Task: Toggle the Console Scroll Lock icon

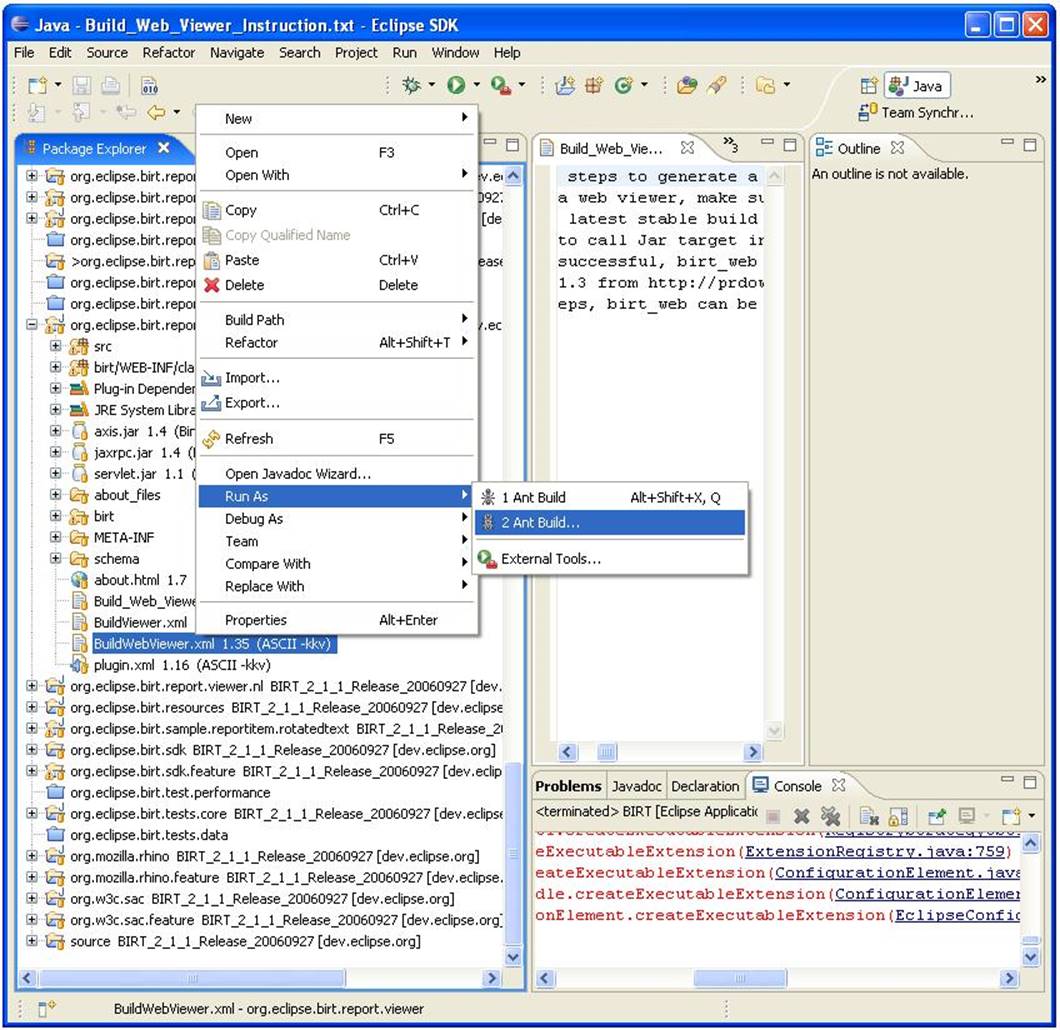Action: point(897,817)
